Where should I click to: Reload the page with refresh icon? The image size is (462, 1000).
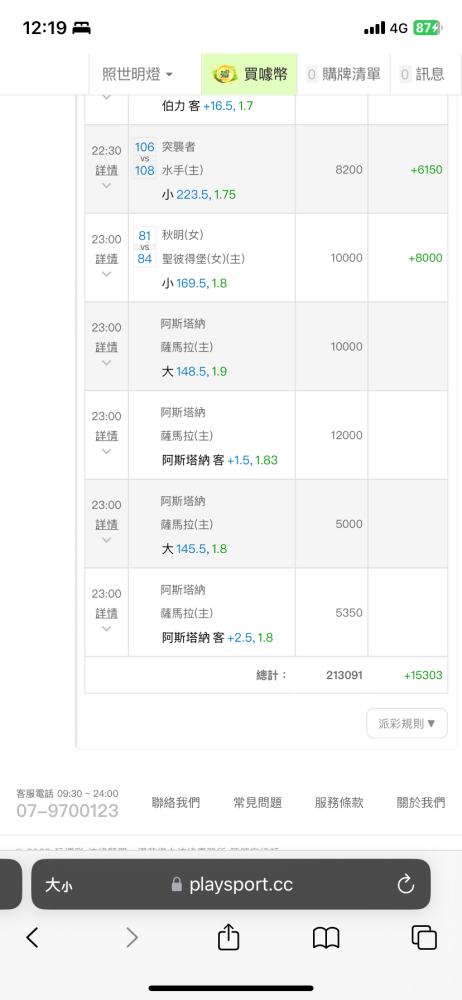click(406, 884)
